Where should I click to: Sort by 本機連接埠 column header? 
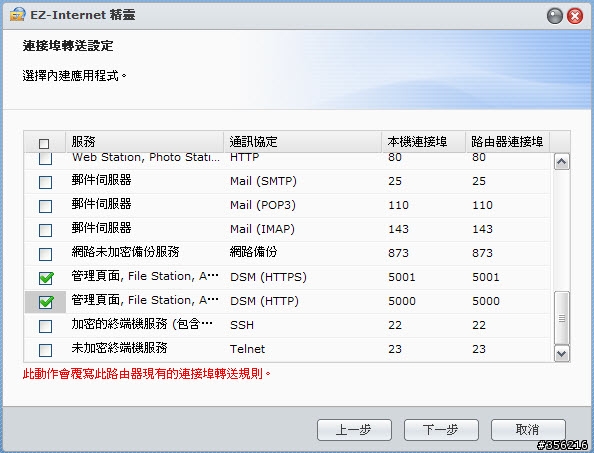click(424, 142)
